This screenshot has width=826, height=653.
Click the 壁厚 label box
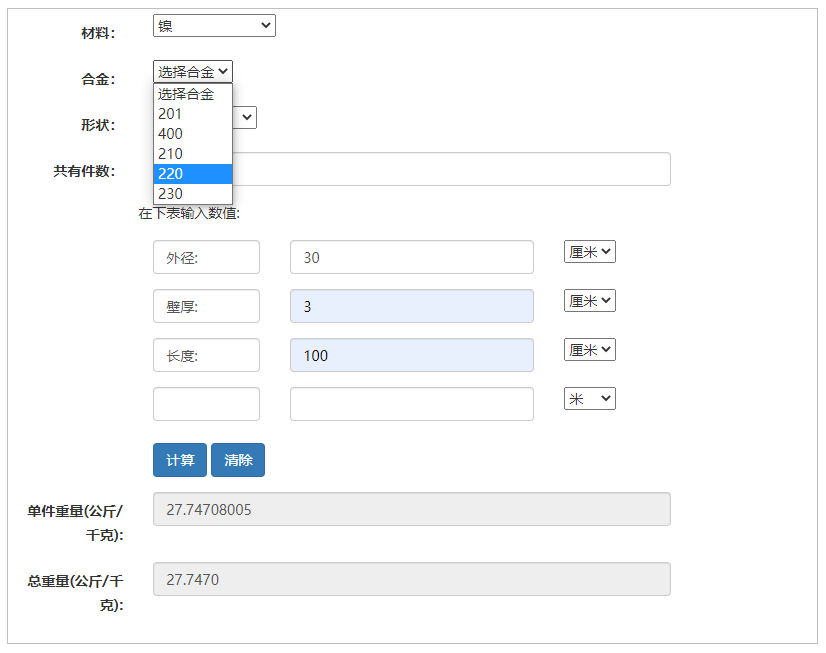206,306
